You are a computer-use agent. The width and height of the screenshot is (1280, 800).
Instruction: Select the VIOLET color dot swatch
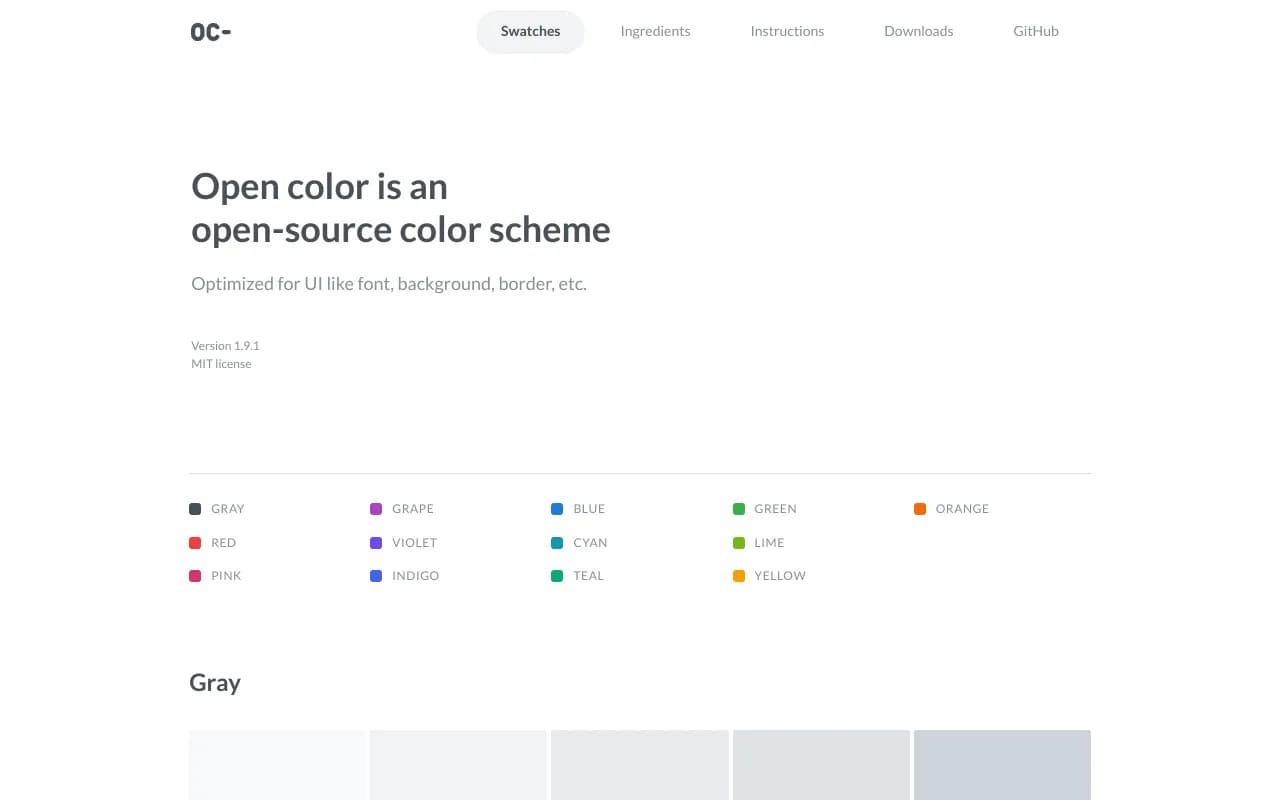(x=376, y=542)
